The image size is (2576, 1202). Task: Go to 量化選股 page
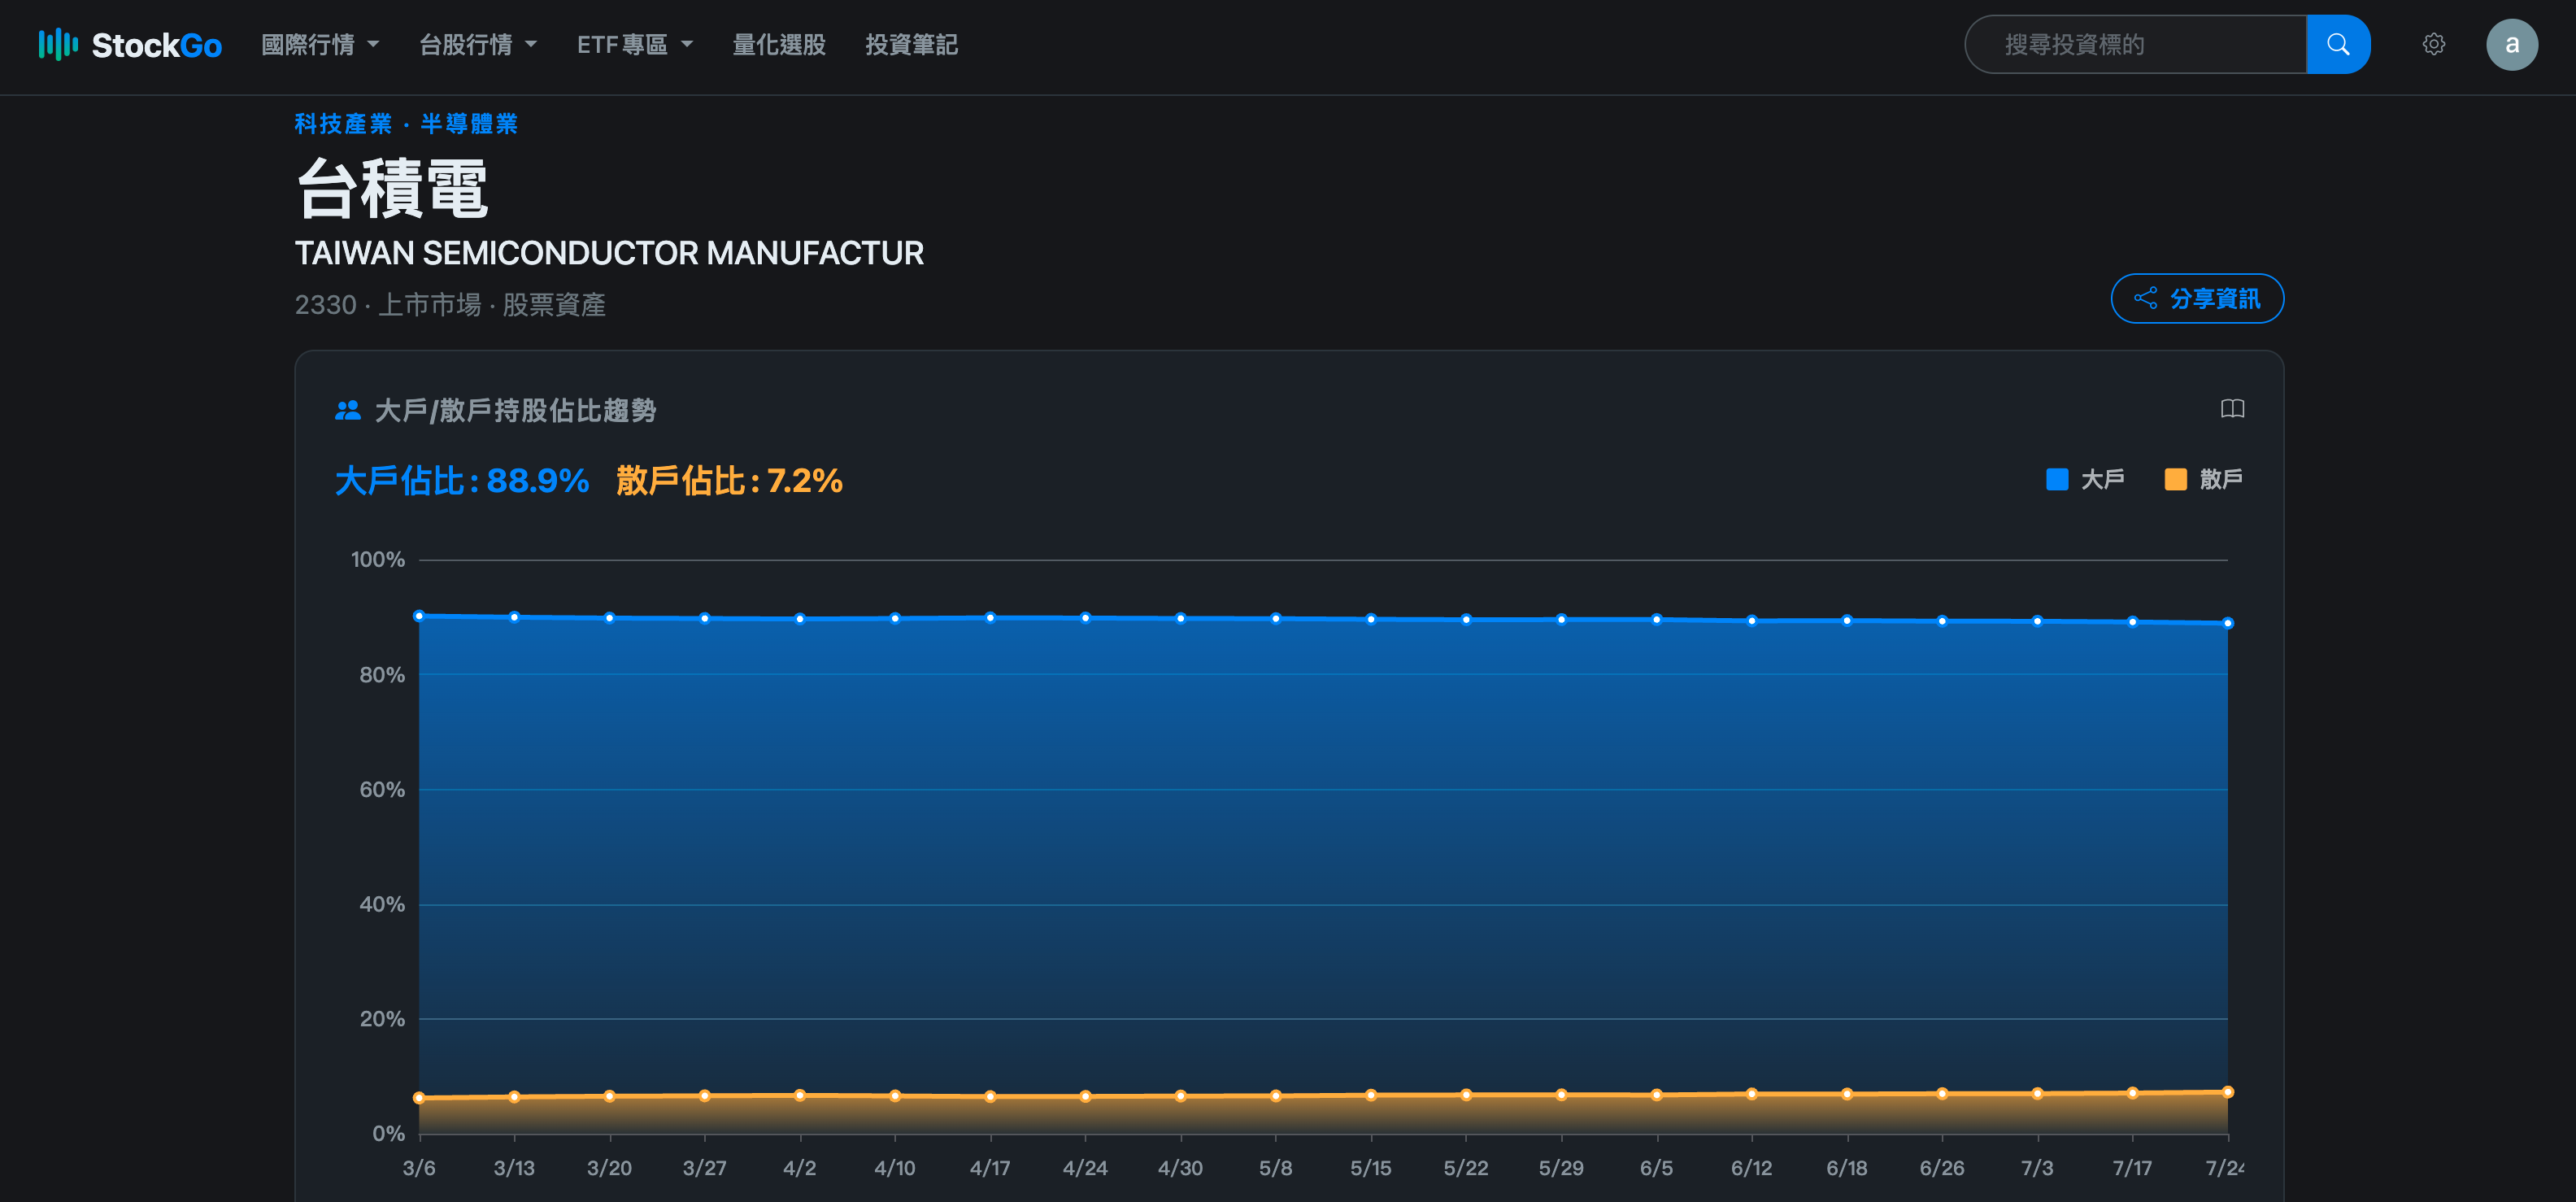coord(779,45)
